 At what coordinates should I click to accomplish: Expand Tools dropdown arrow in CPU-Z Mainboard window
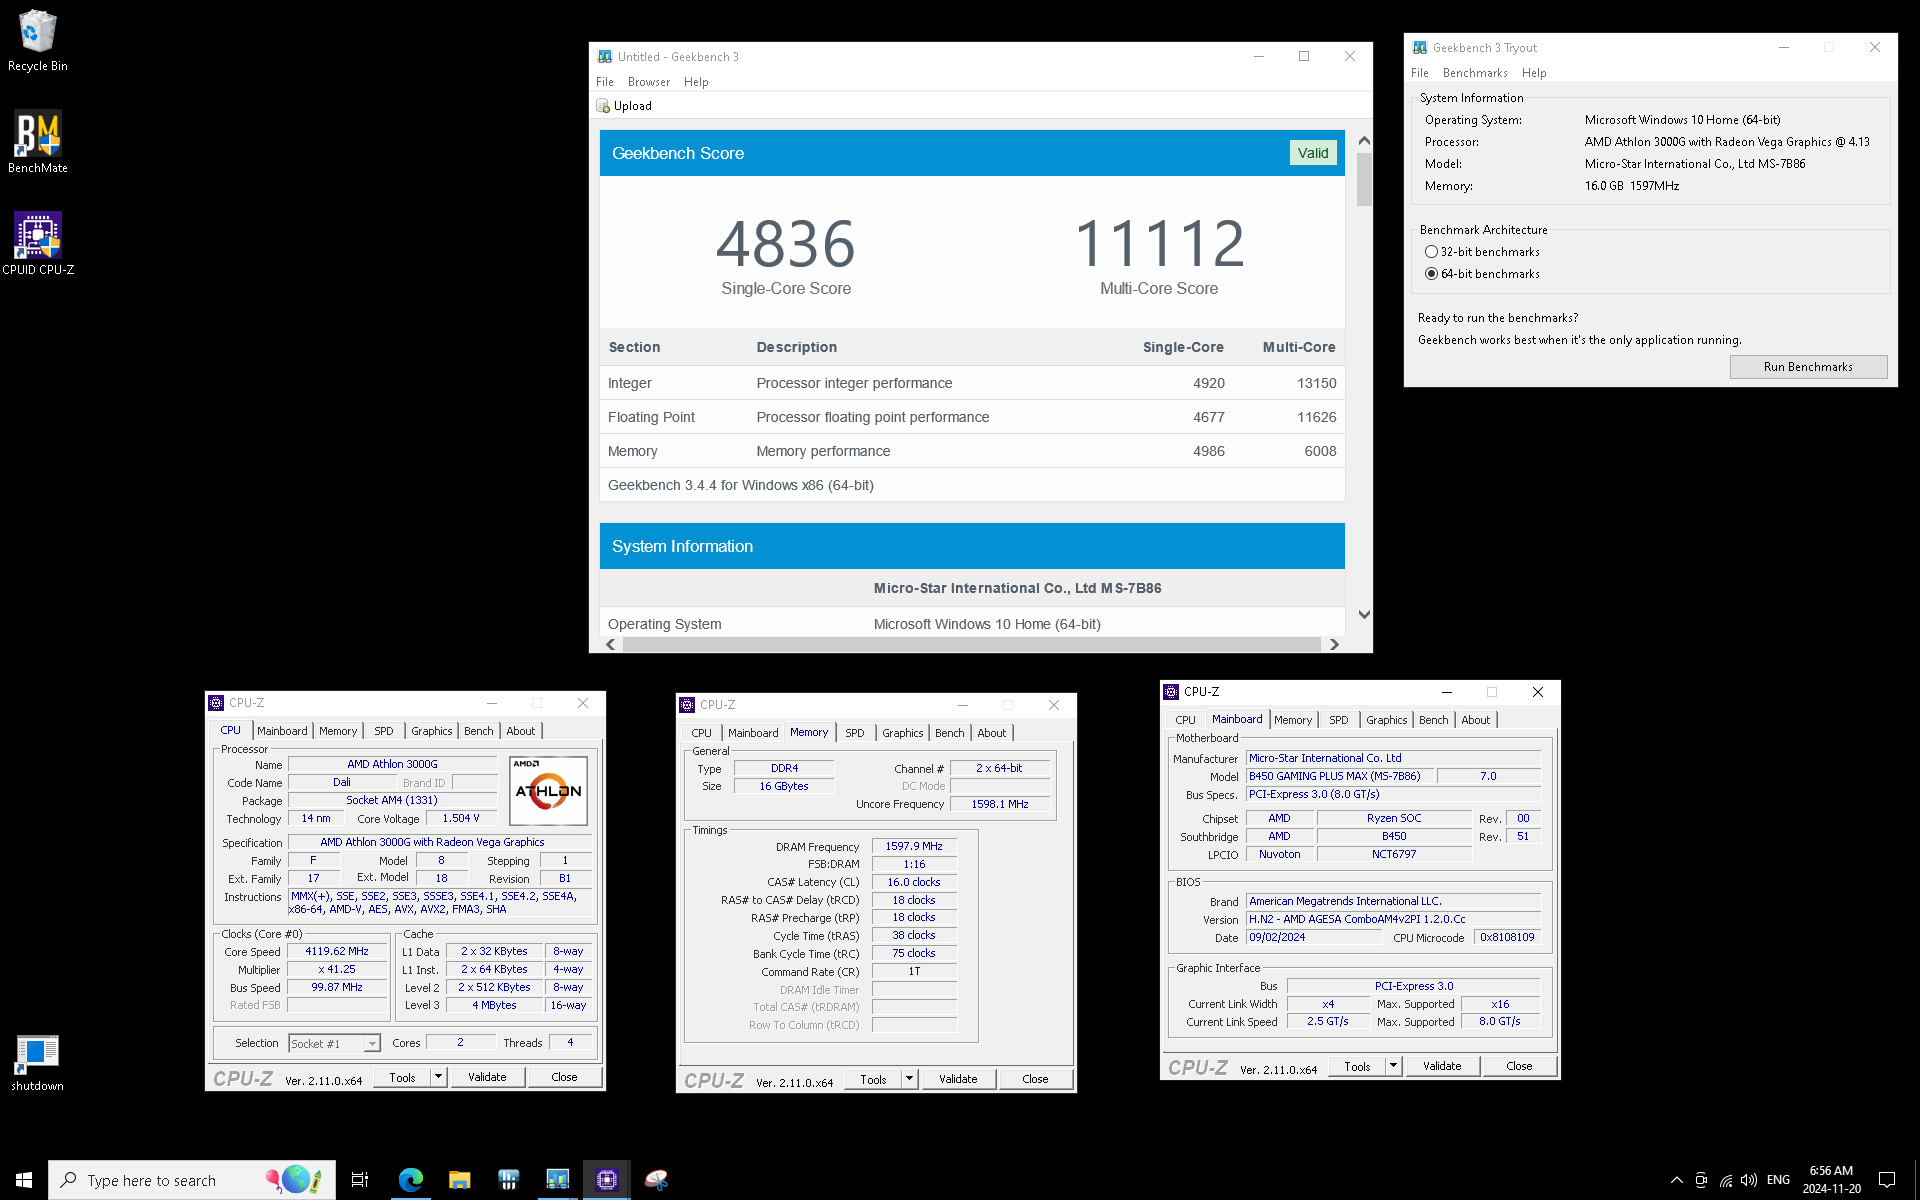tap(1393, 1066)
